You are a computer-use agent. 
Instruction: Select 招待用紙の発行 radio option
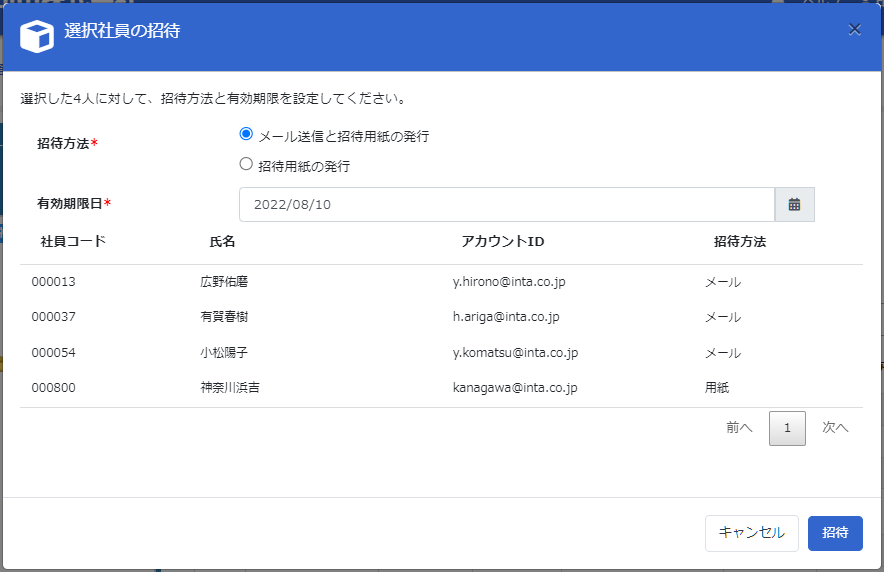tap(246, 165)
